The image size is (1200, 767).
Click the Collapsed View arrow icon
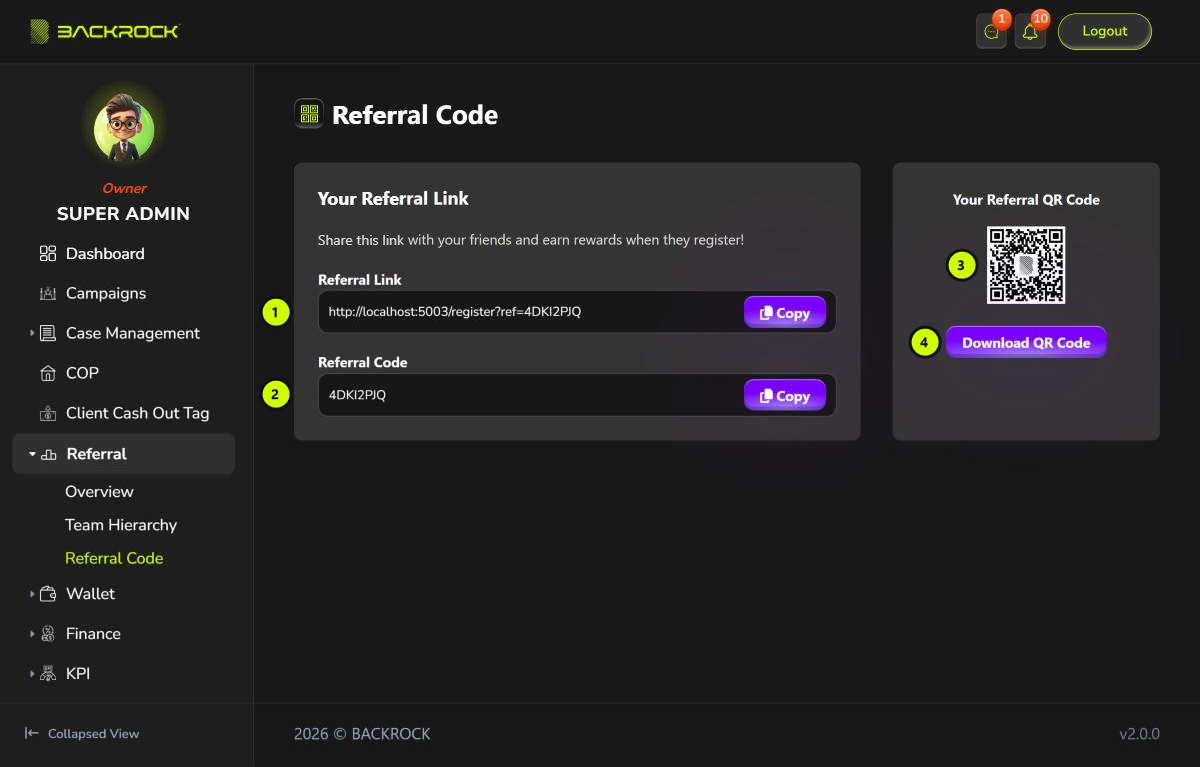tap(32, 733)
